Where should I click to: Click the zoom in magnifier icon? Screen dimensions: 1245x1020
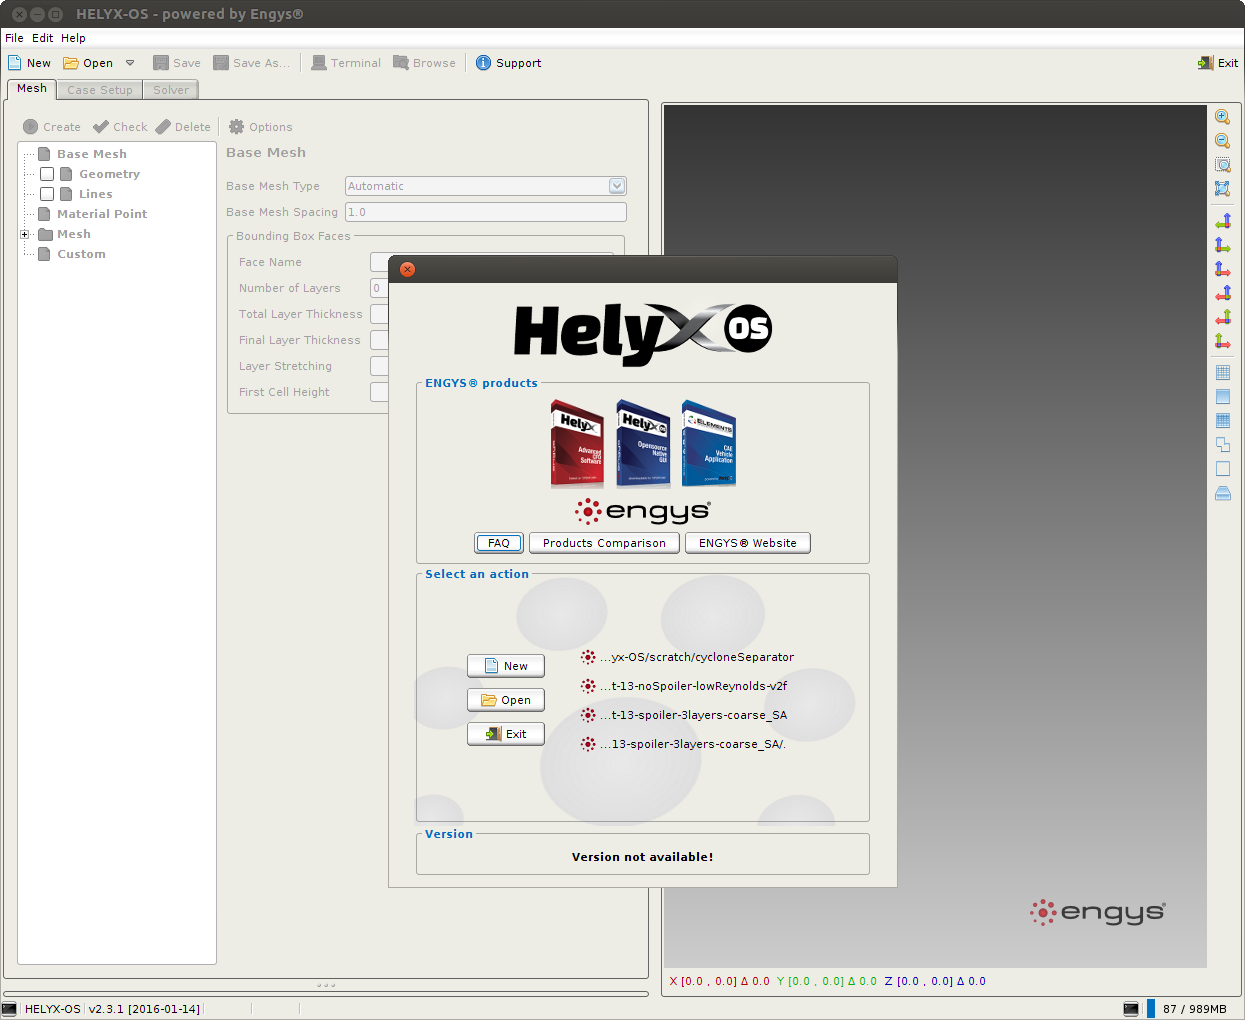click(1222, 117)
